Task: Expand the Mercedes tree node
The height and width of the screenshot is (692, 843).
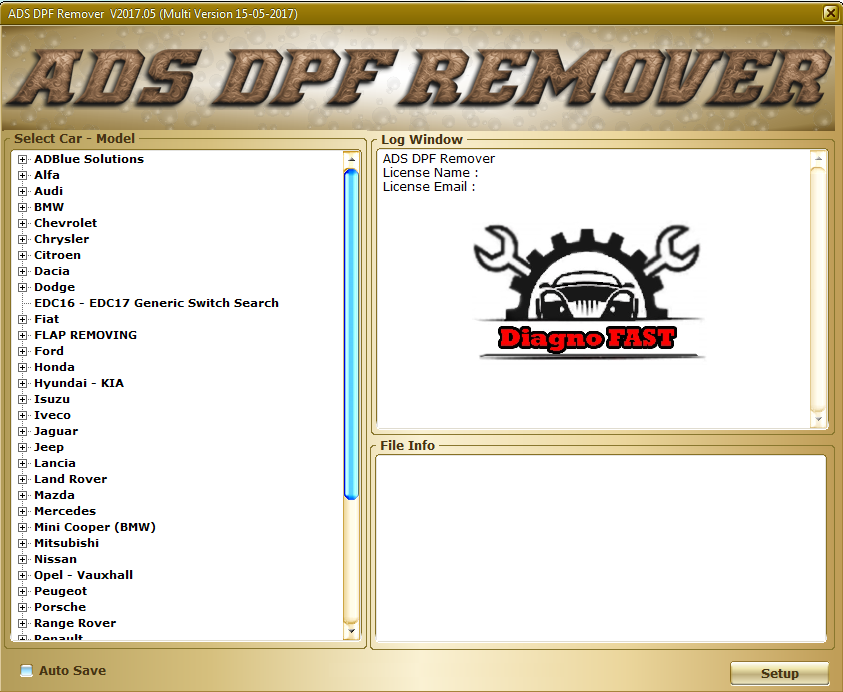Action: pyautogui.click(x=23, y=511)
